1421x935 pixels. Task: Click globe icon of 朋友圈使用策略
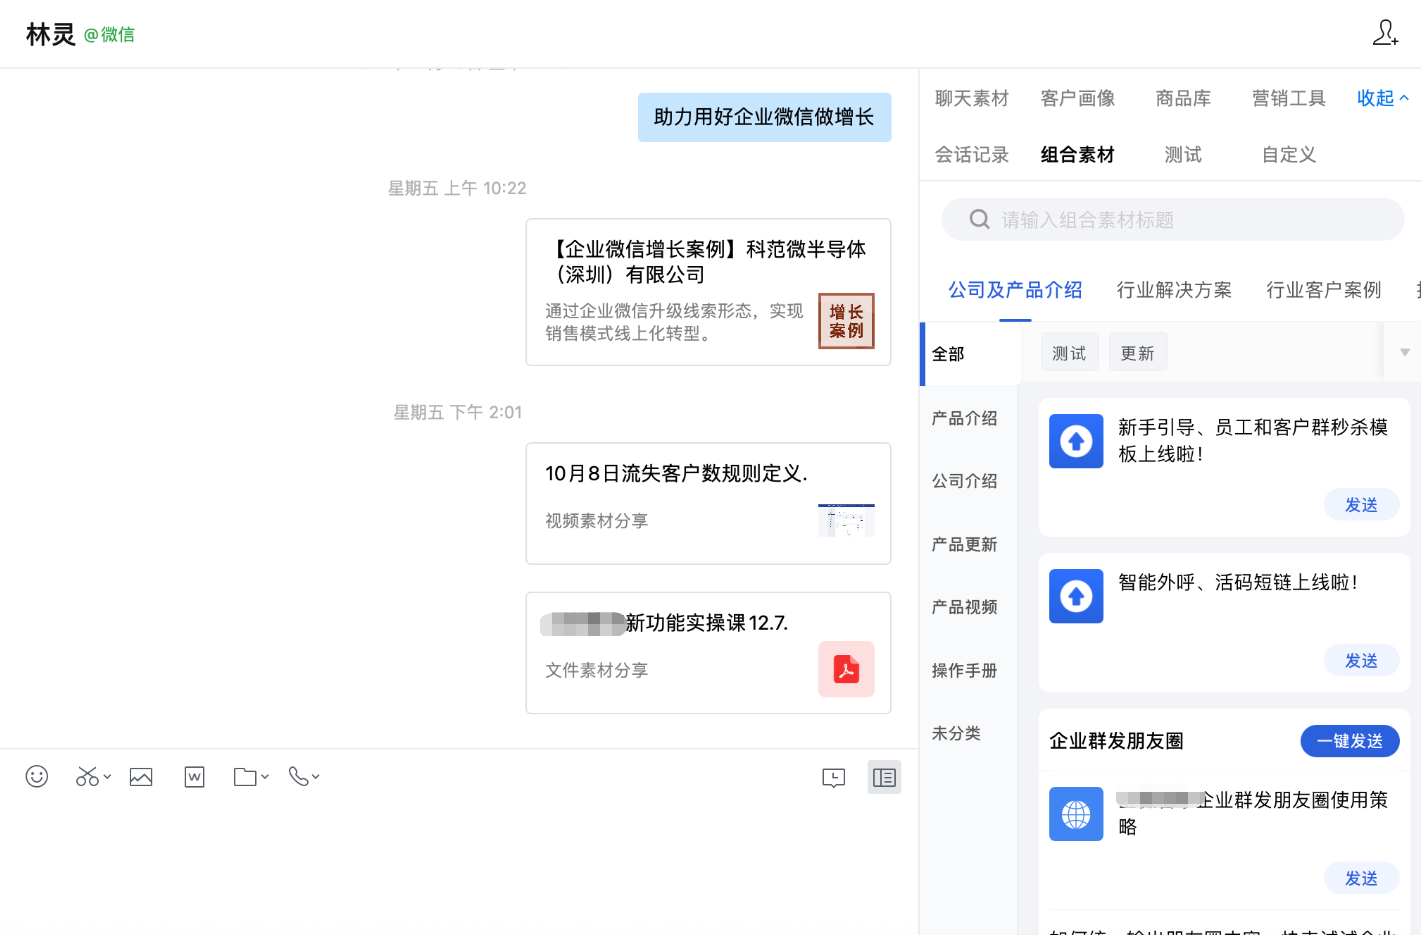(x=1076, y=814)
